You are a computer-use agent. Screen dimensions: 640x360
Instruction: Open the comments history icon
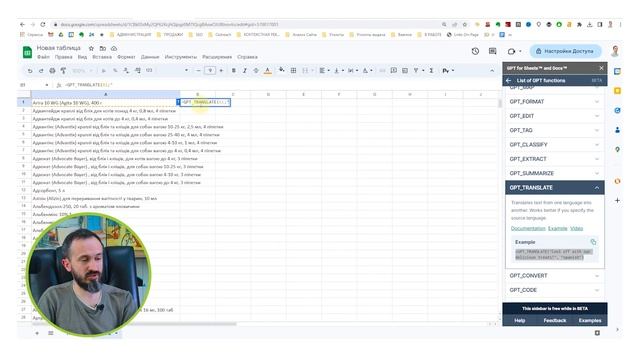click(493, 51)
